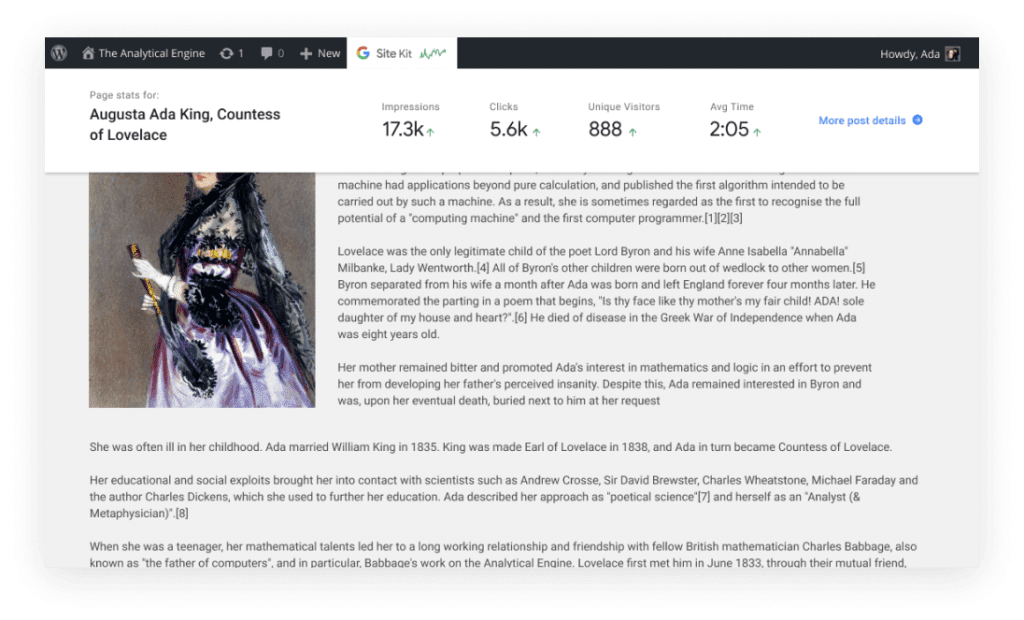The image size is (1024, 620).
Task: Click the 5.6k Clicks stat
Action: [507, 129]
